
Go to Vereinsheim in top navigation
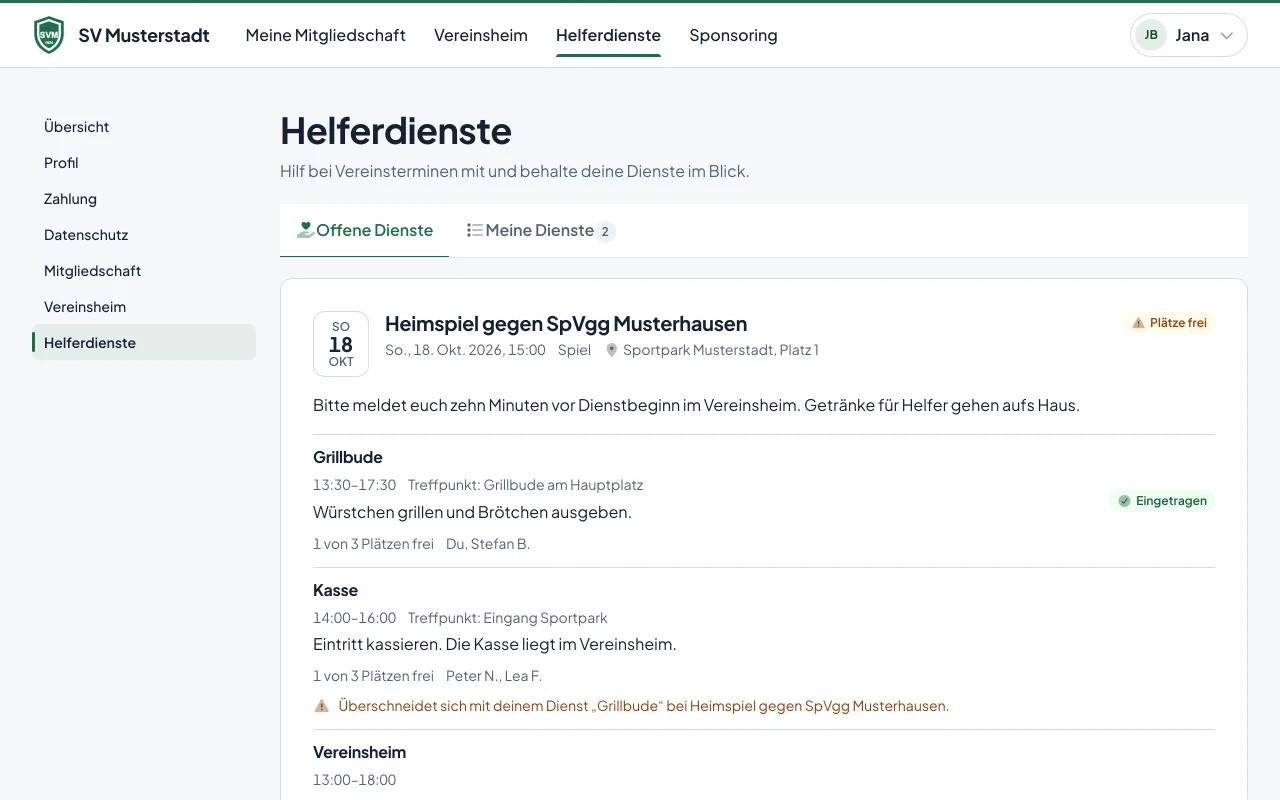click(481, 35)
